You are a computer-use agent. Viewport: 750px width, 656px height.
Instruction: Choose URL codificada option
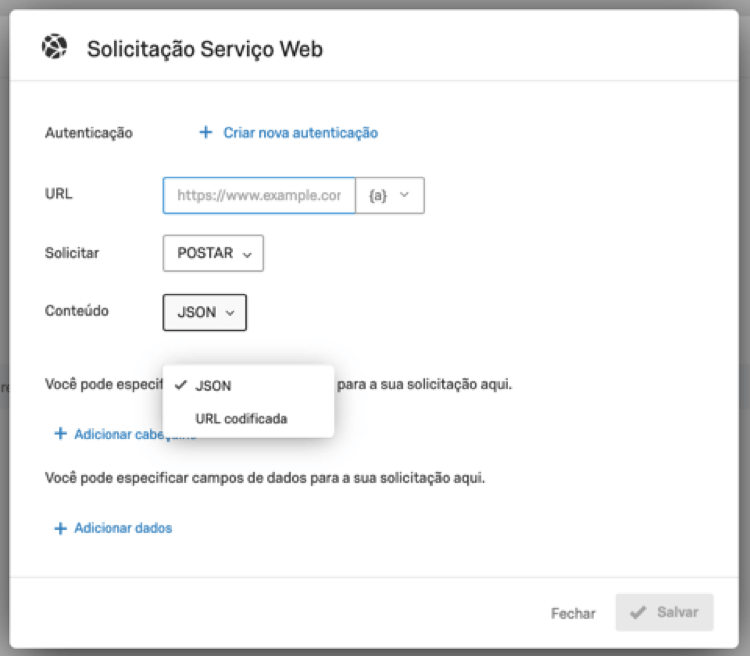[x=241, y=419]
